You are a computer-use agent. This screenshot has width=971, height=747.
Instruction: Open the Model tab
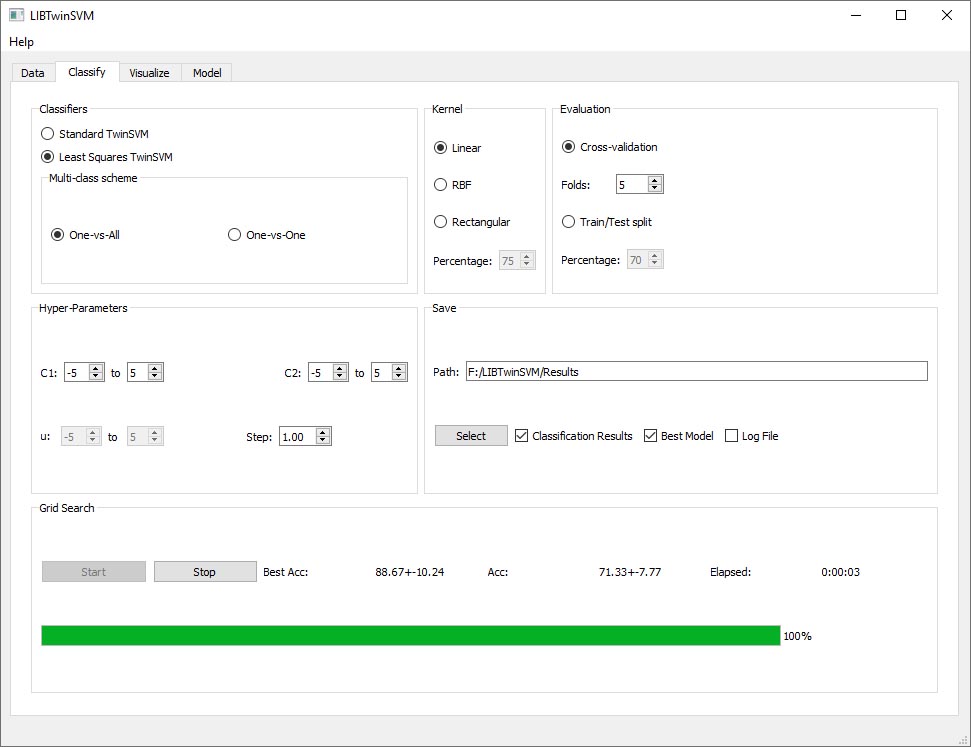[207, 72]
